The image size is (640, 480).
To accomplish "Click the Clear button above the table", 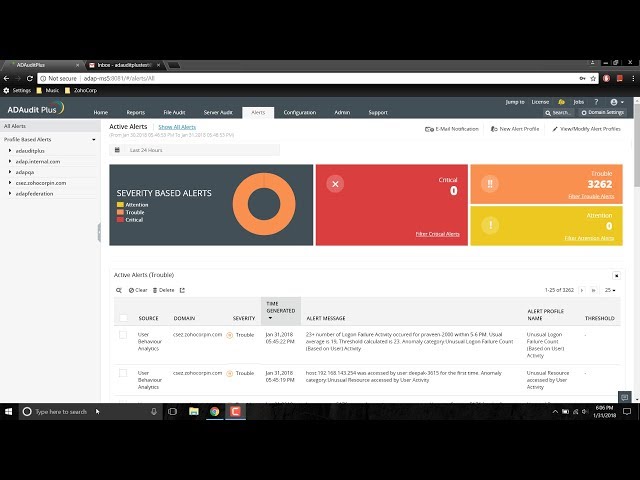I will click(x=138, y=290).
